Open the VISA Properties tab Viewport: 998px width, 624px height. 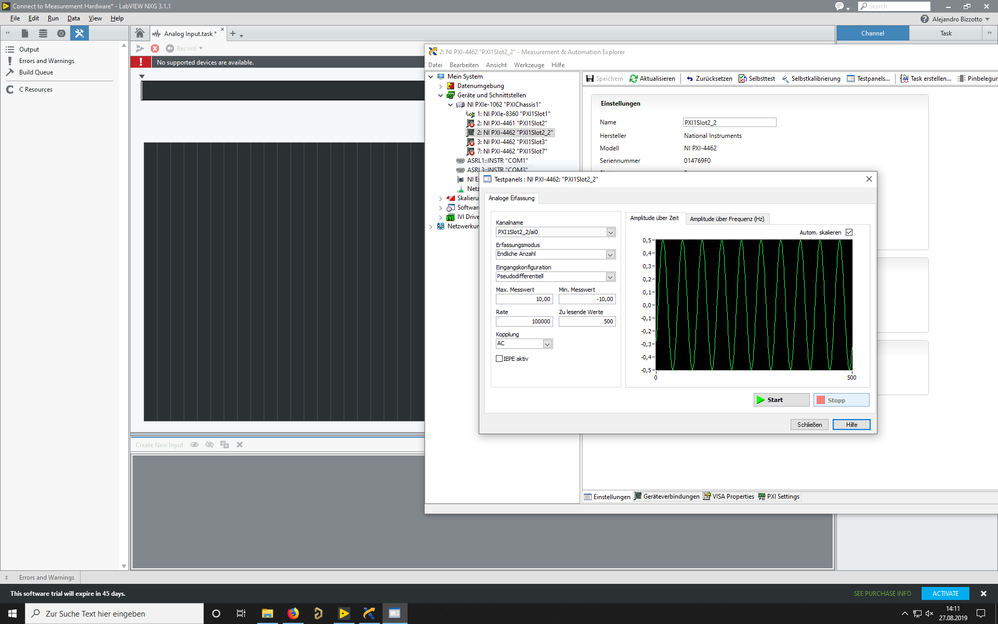(x=729, y=497)
